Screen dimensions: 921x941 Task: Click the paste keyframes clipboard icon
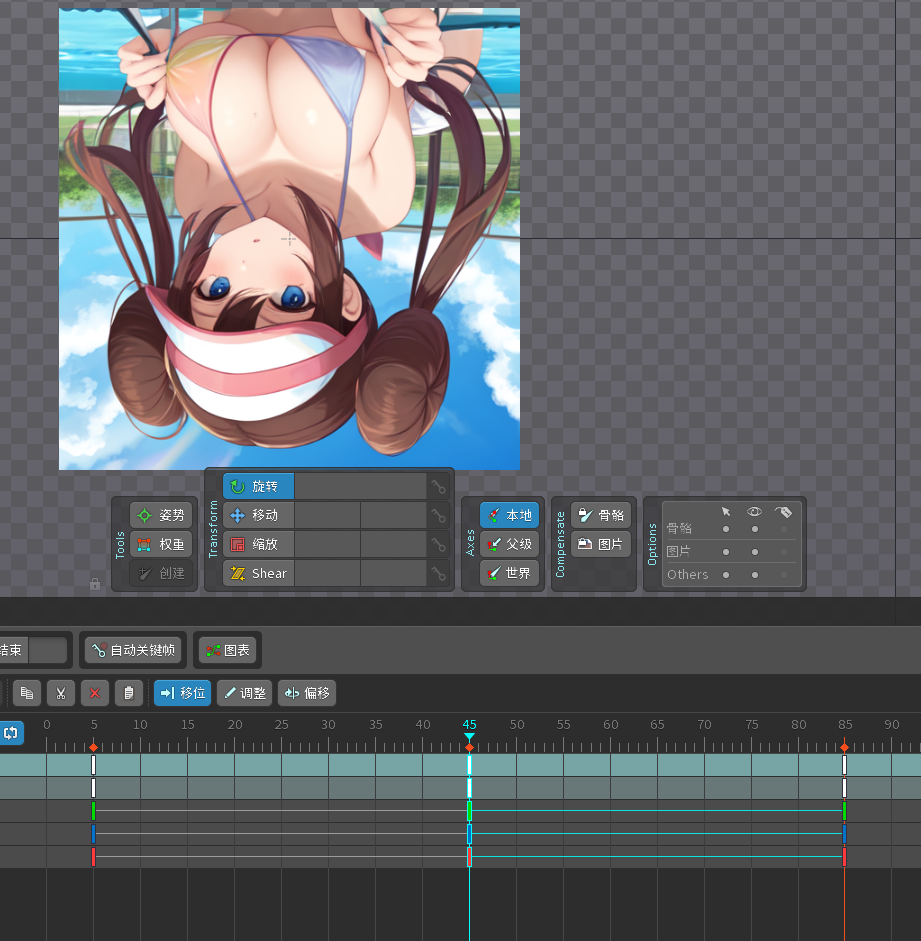point(128,693)
